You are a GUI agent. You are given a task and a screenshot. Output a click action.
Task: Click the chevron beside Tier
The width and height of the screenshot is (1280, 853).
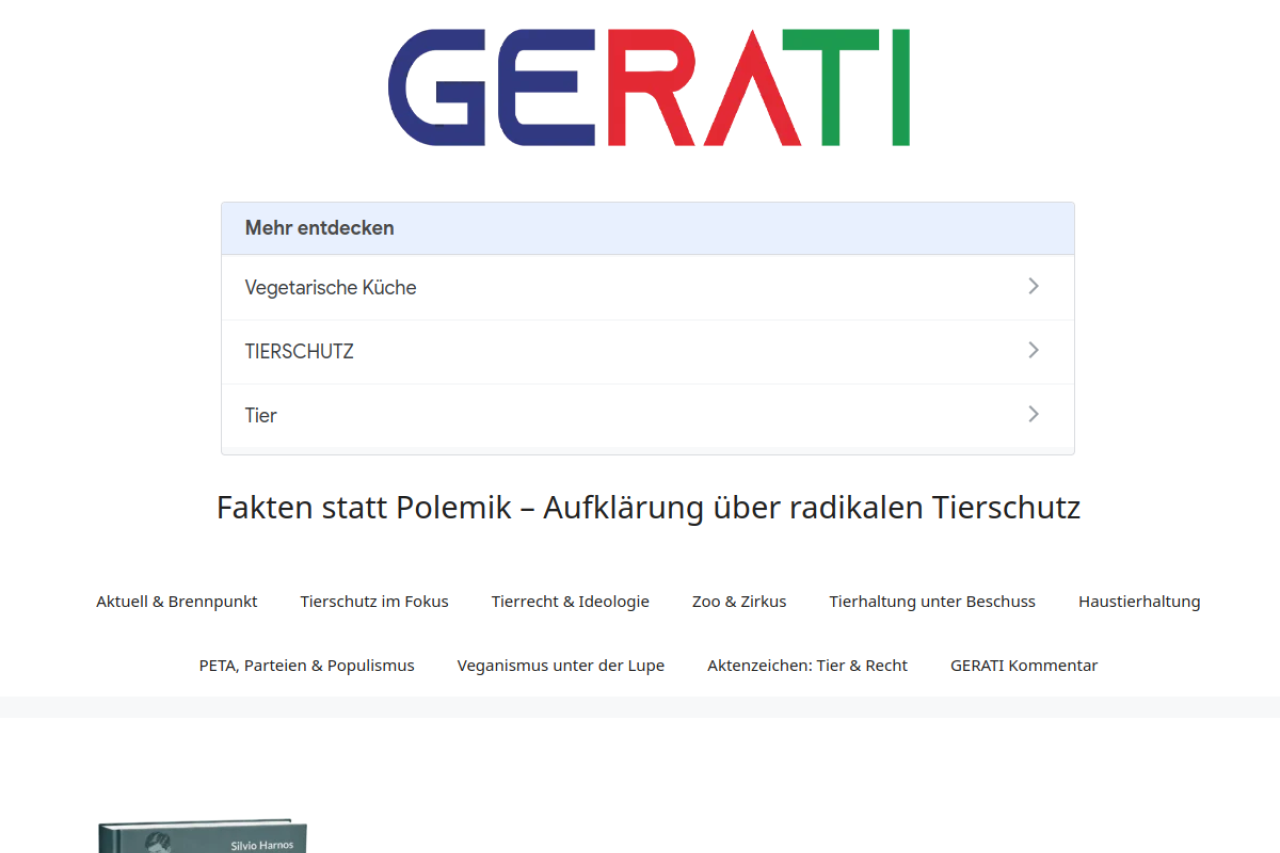[1034, 414]
